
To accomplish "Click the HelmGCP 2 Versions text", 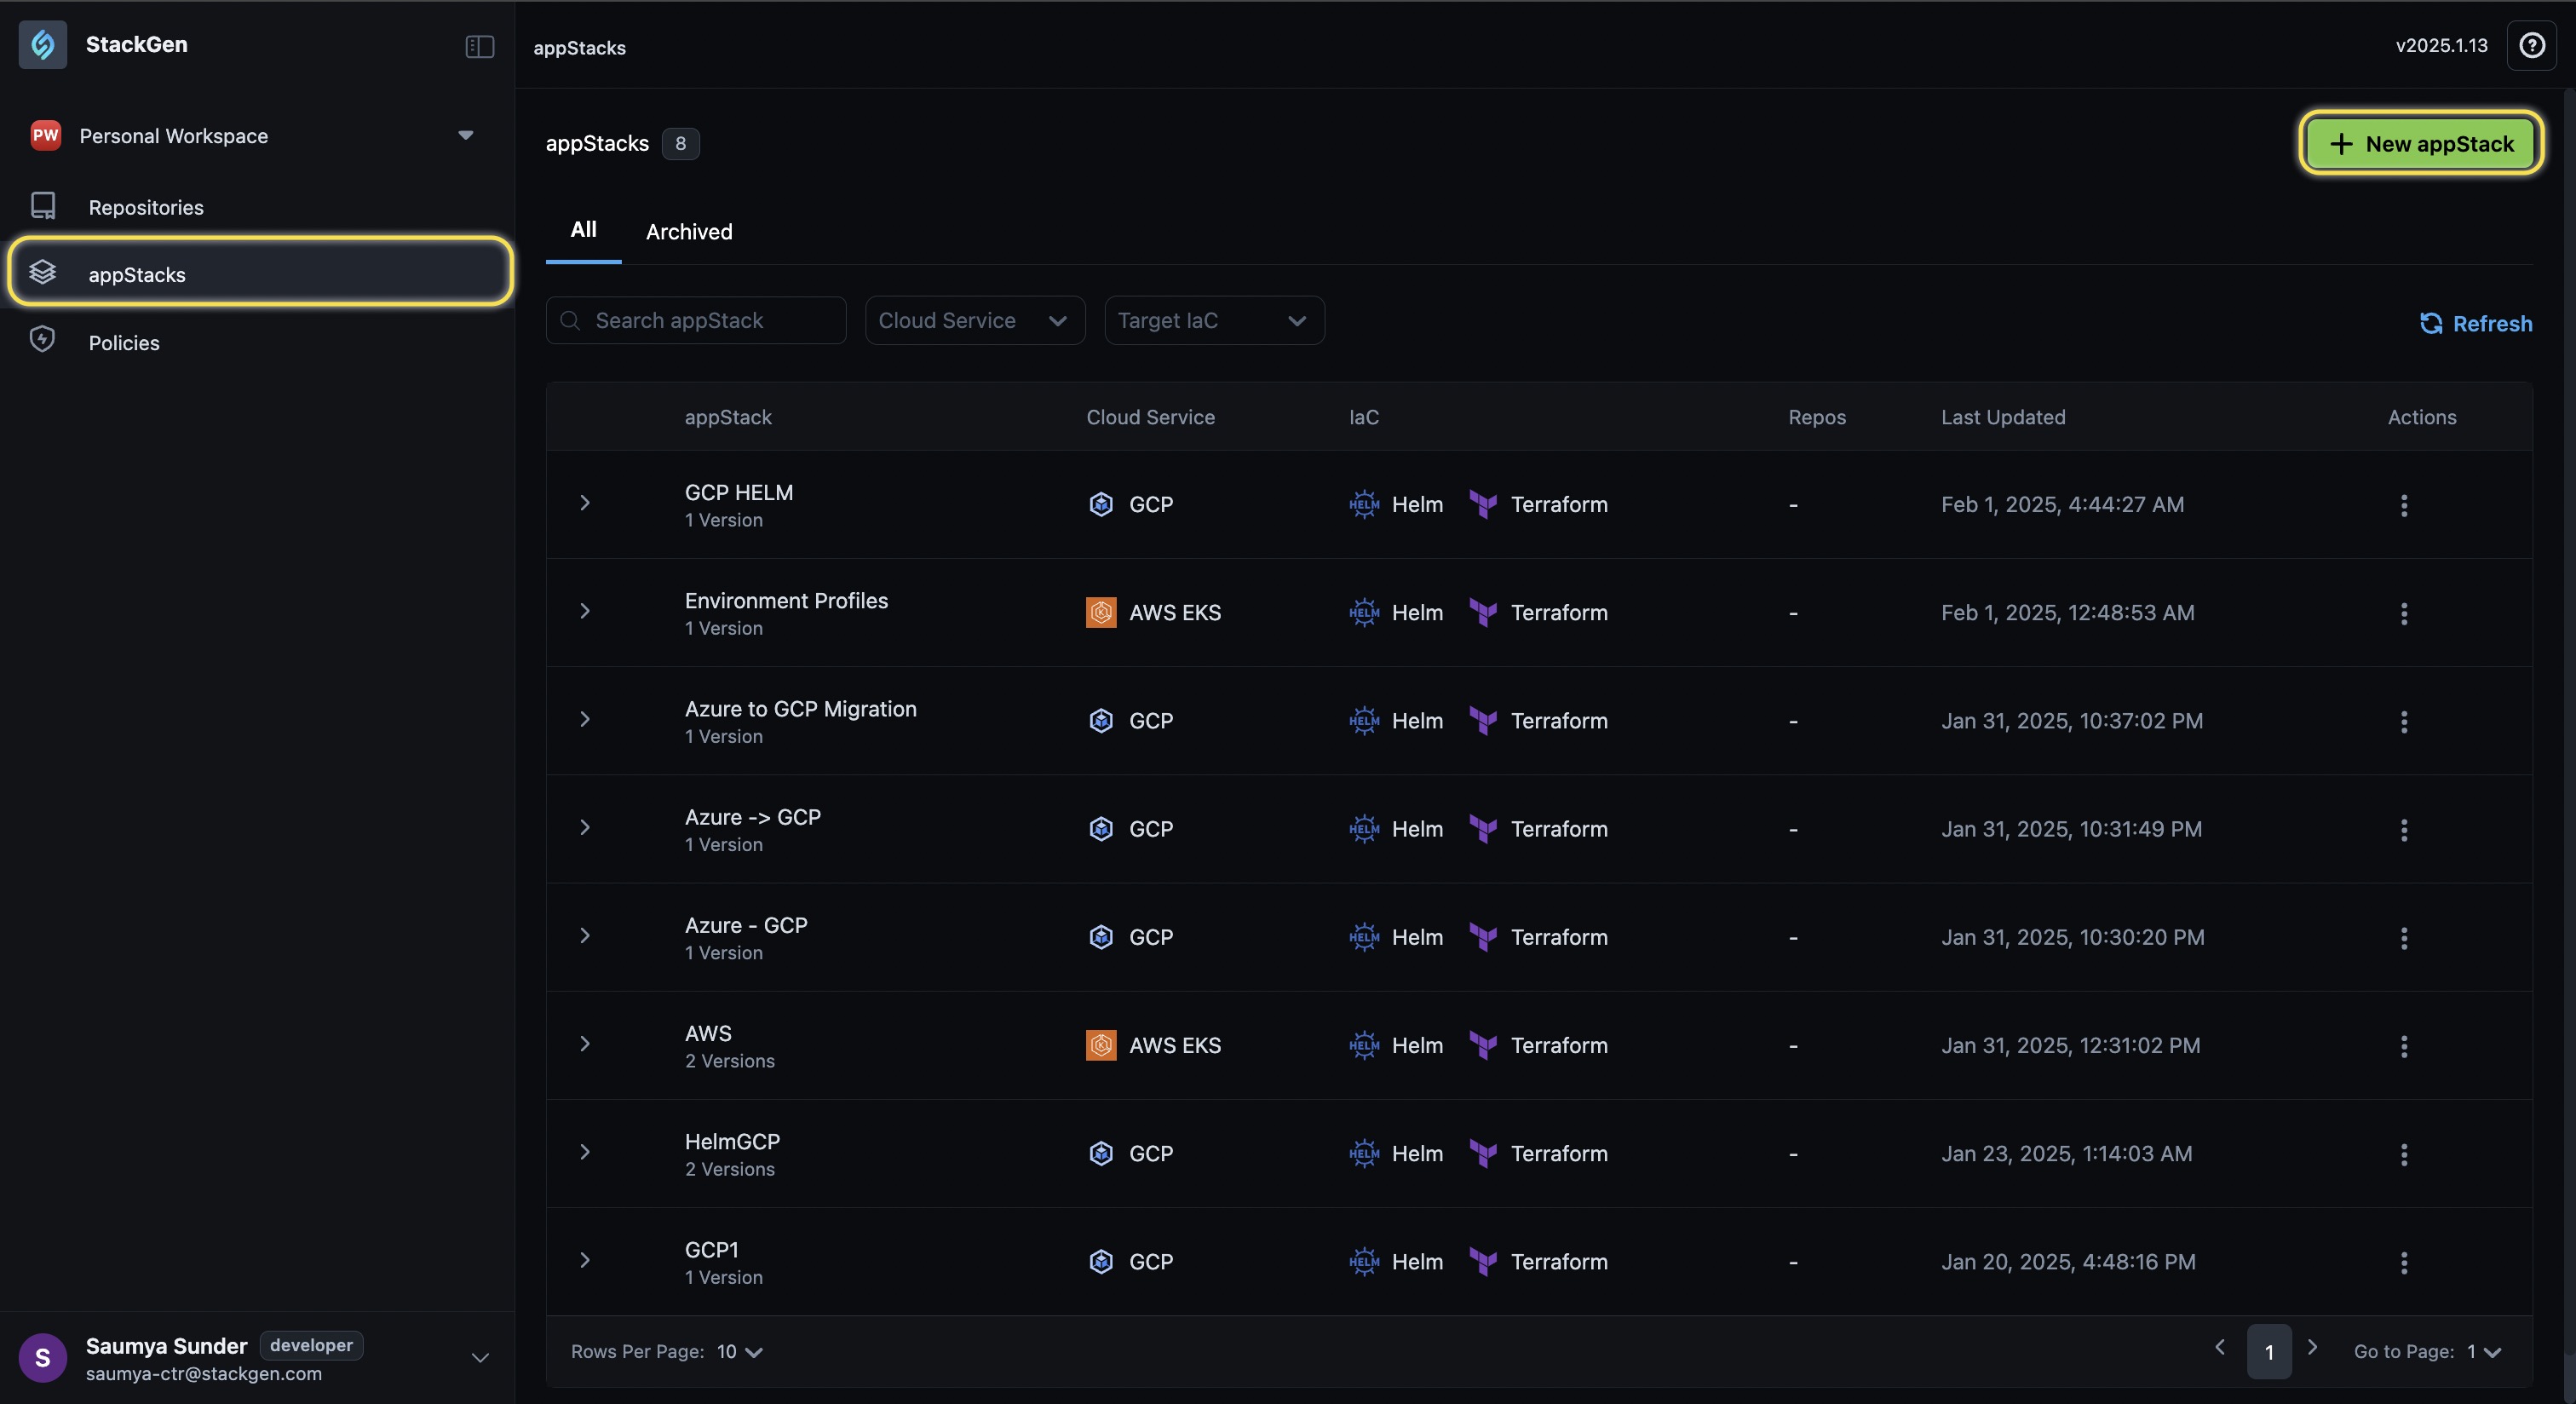I will click(730, 1169).
